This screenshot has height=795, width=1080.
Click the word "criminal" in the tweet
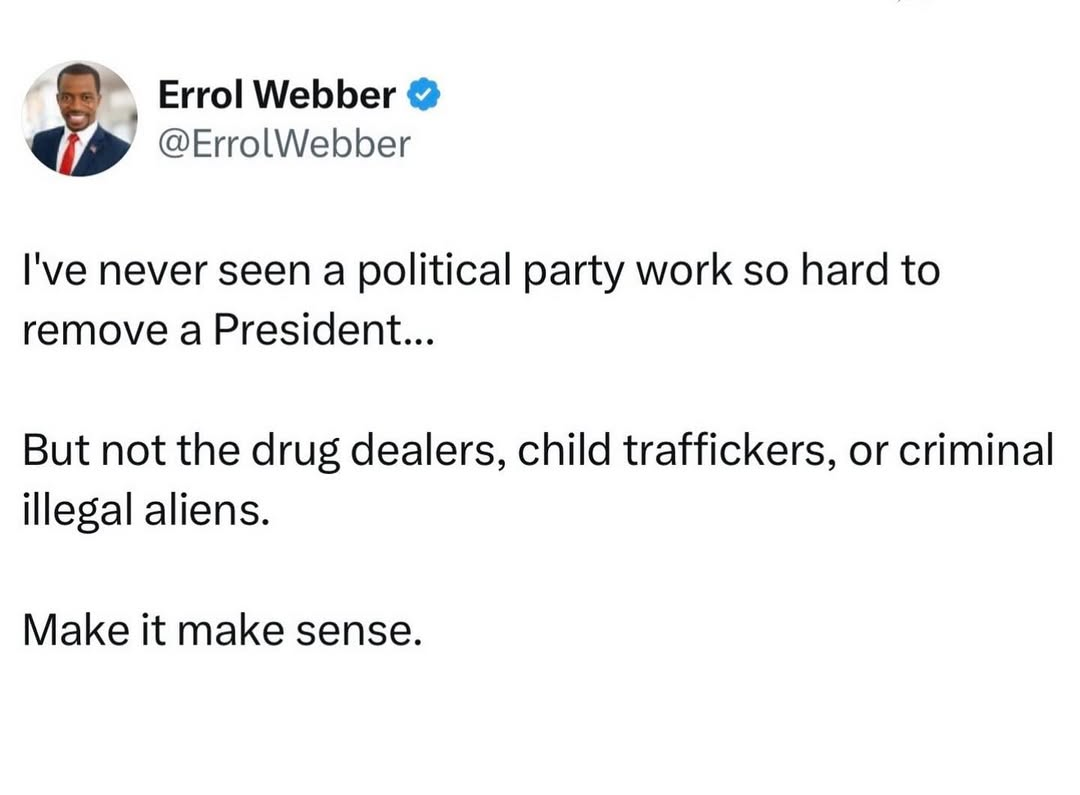point(976,451)
